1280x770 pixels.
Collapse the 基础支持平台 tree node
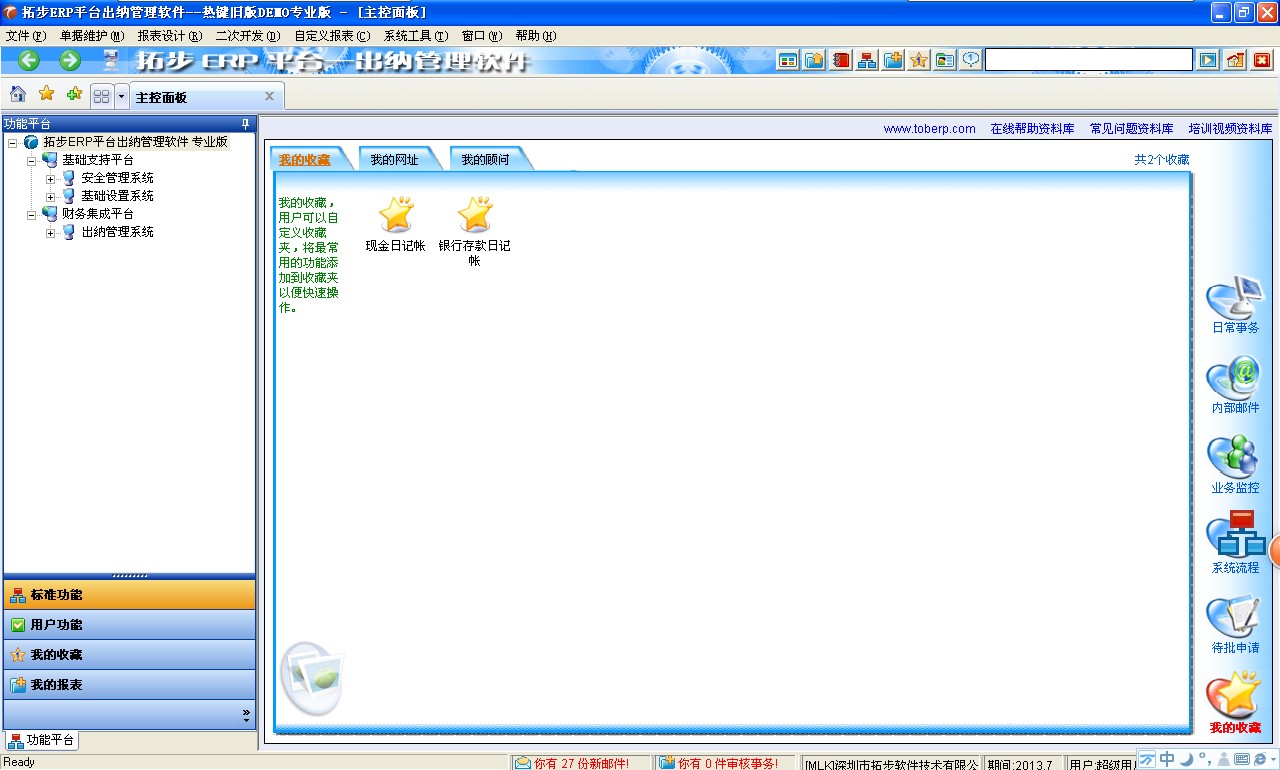pyautogui.click(x=32, y=160)
